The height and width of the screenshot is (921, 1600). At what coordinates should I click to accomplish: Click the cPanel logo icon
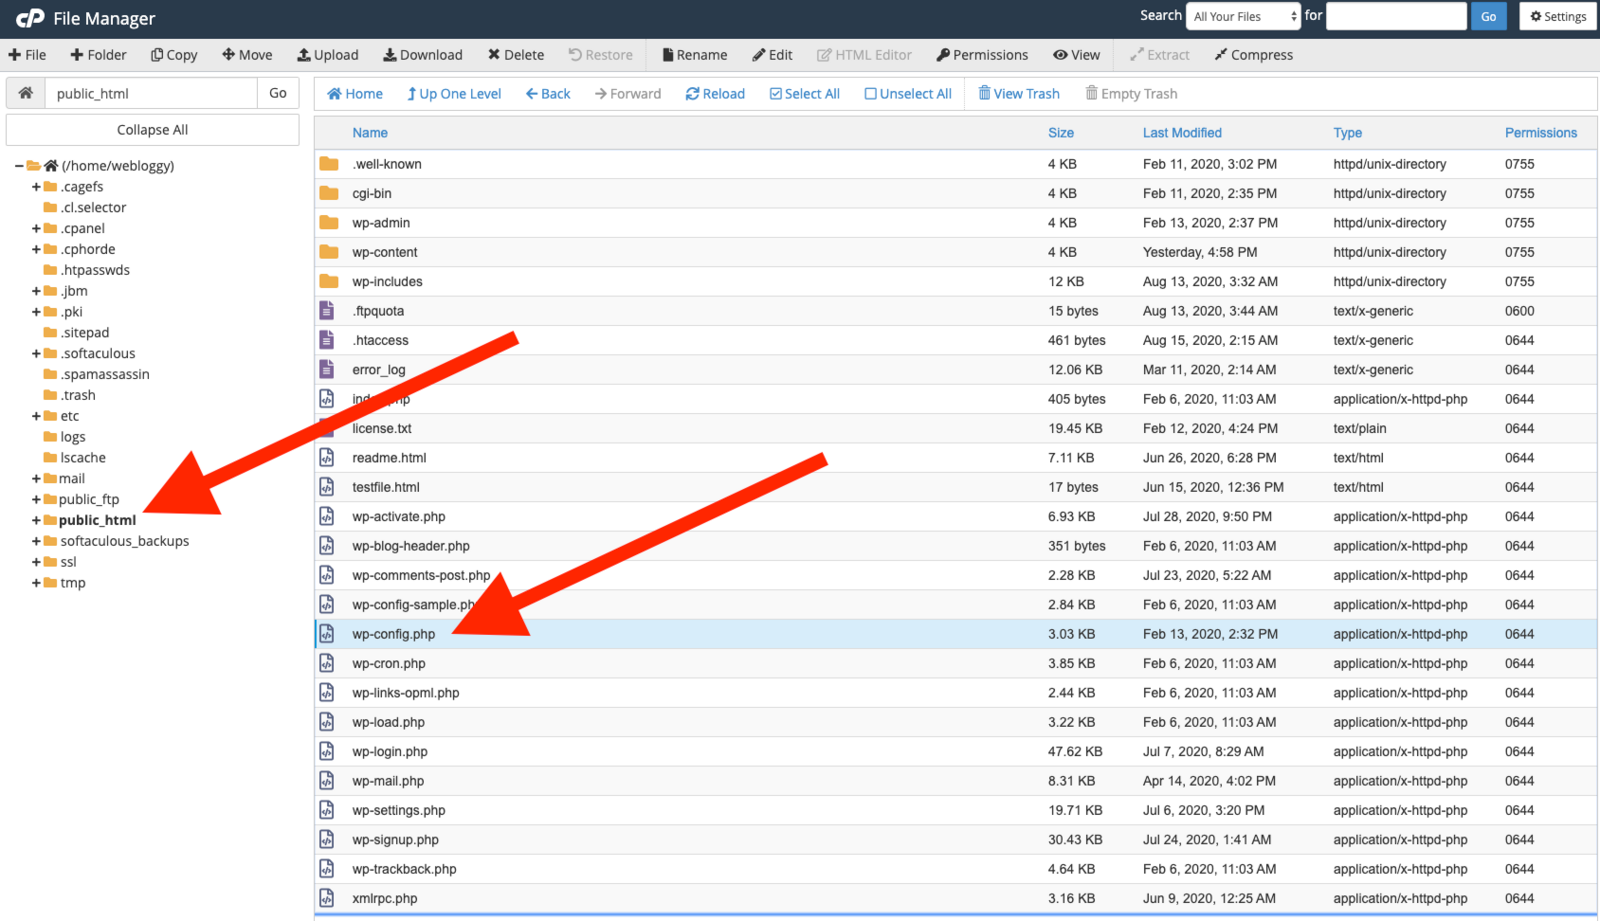(x=30, y=18)
